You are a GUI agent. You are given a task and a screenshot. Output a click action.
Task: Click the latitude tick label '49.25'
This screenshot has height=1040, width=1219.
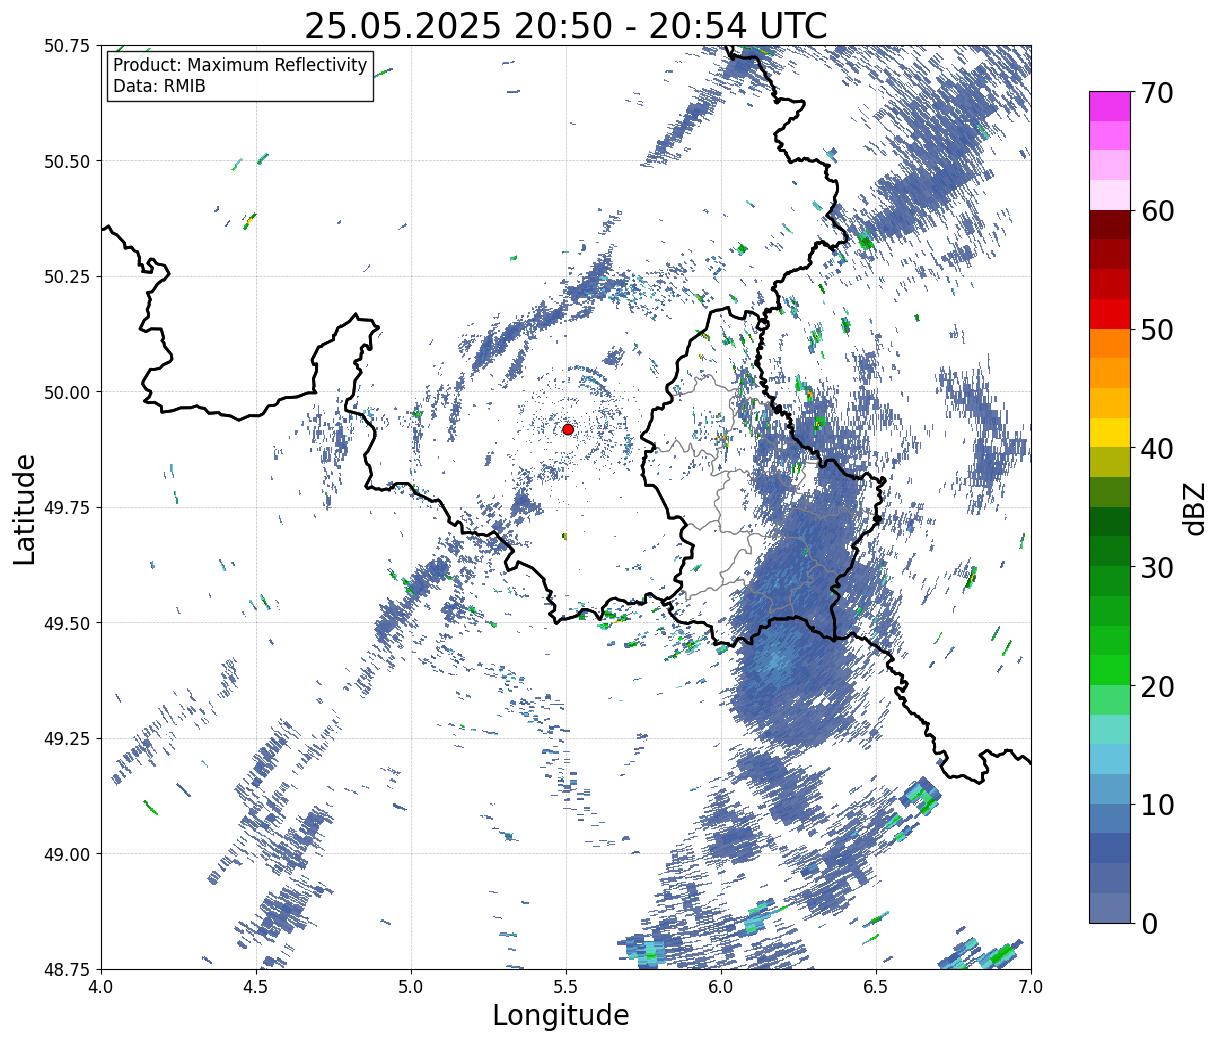pos(67,739)
